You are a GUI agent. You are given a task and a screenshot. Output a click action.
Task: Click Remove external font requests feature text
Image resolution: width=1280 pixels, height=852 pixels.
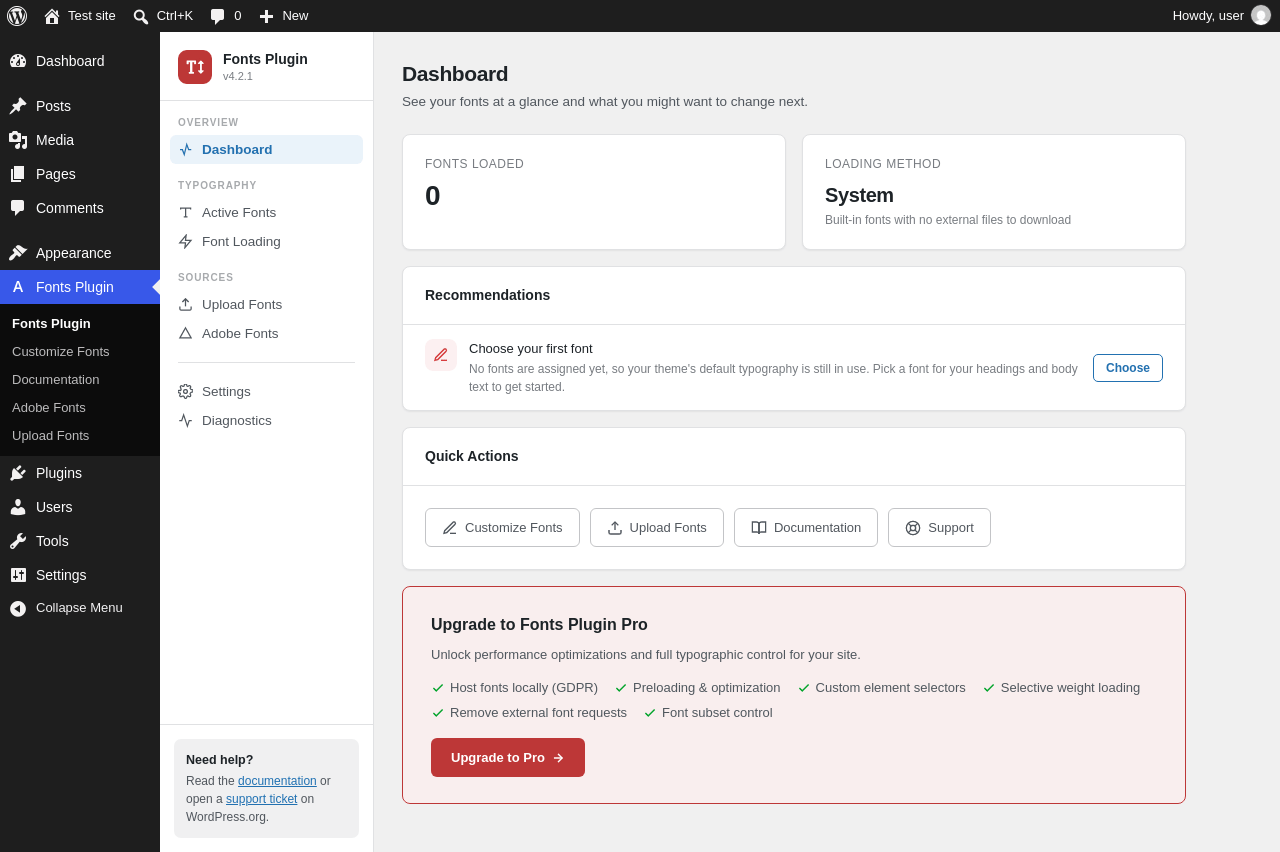click(538, 713)
